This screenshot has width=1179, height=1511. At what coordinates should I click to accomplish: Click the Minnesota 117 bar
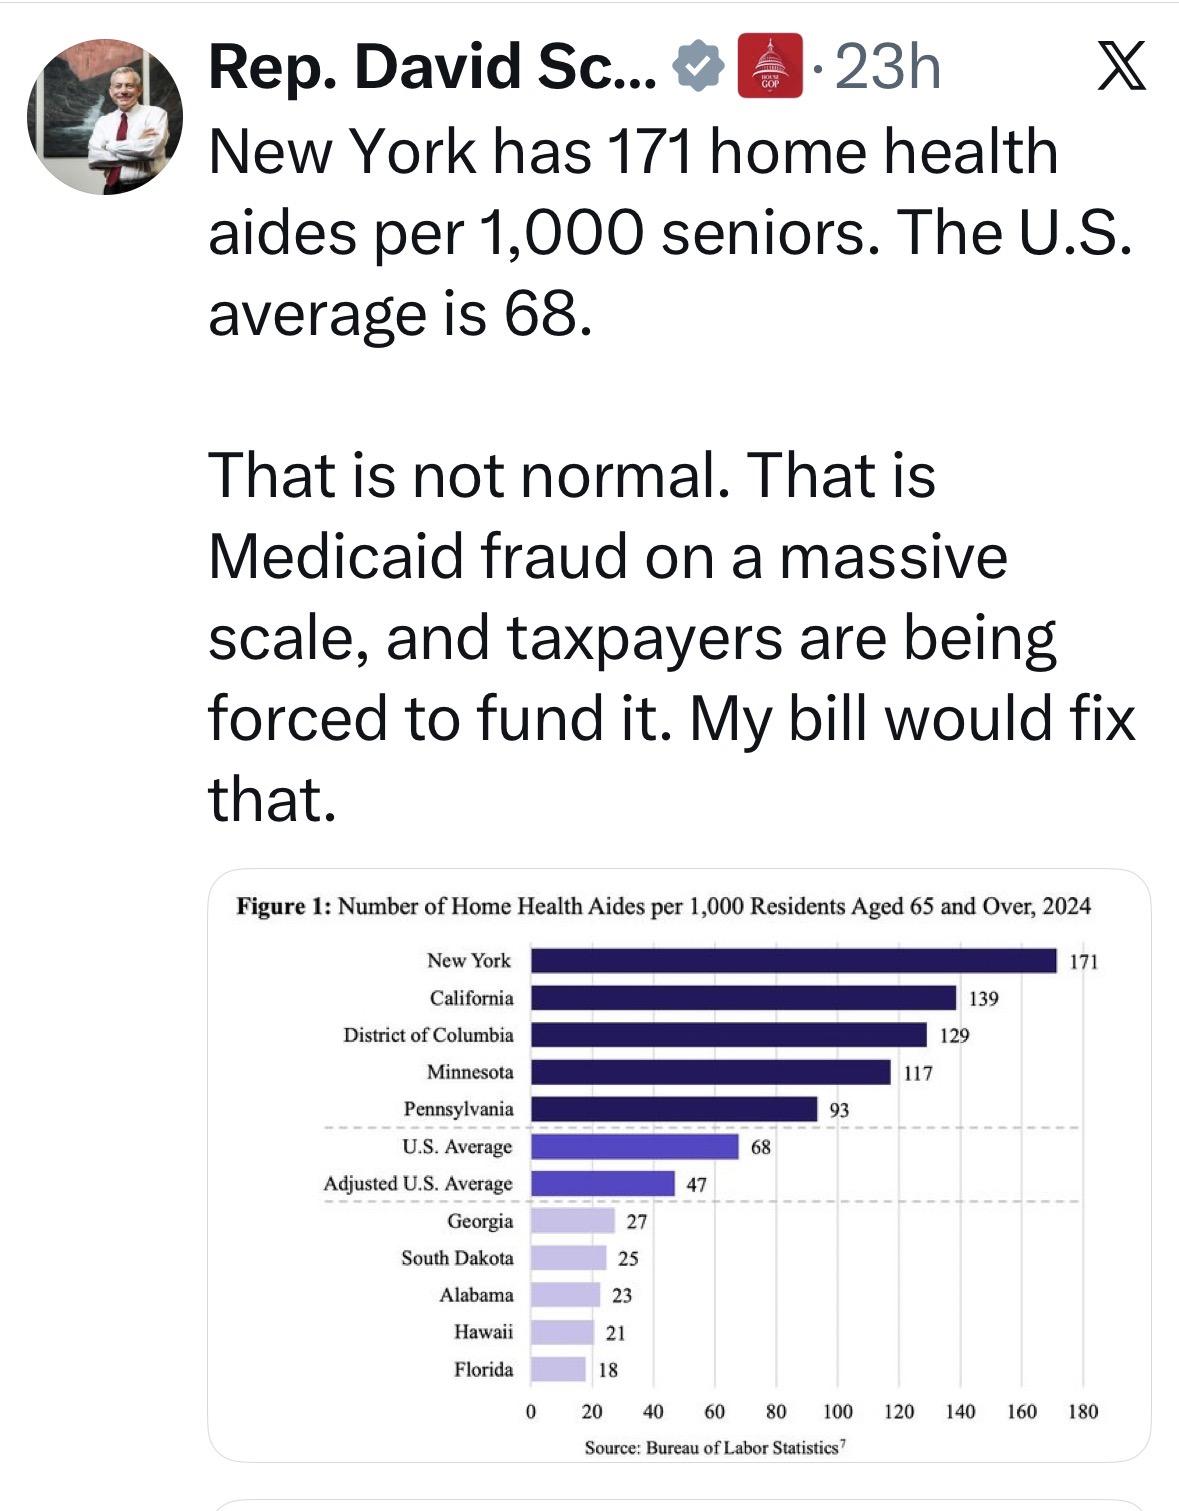(711, 1072)
